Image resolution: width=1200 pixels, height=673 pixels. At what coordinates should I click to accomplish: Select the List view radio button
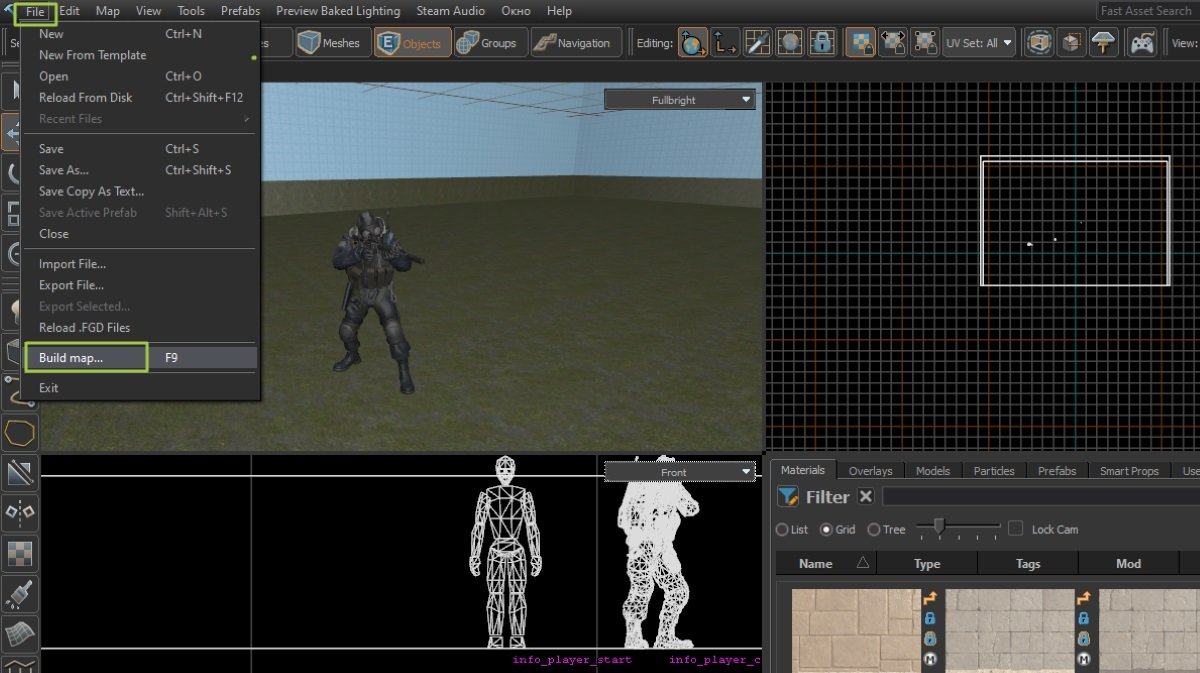coord(782,530)
